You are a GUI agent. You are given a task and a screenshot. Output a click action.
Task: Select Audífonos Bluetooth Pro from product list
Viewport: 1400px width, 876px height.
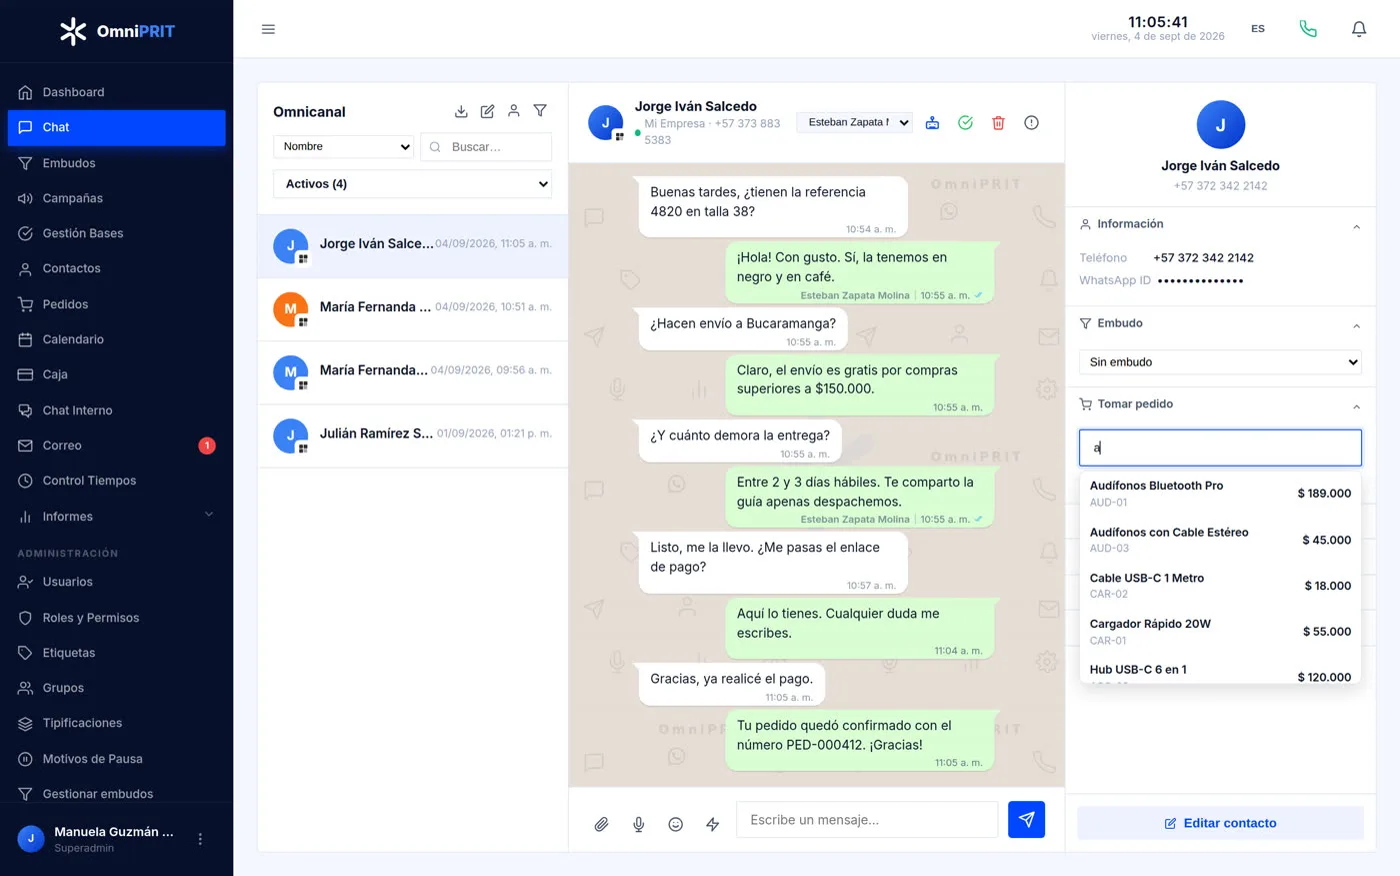coord(1220,493)
